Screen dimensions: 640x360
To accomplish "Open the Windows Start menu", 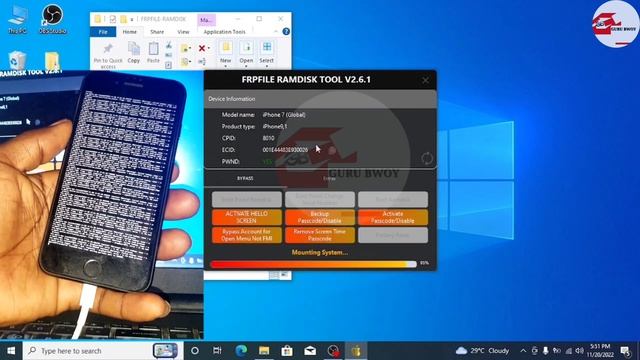I will tap(11, 351).
